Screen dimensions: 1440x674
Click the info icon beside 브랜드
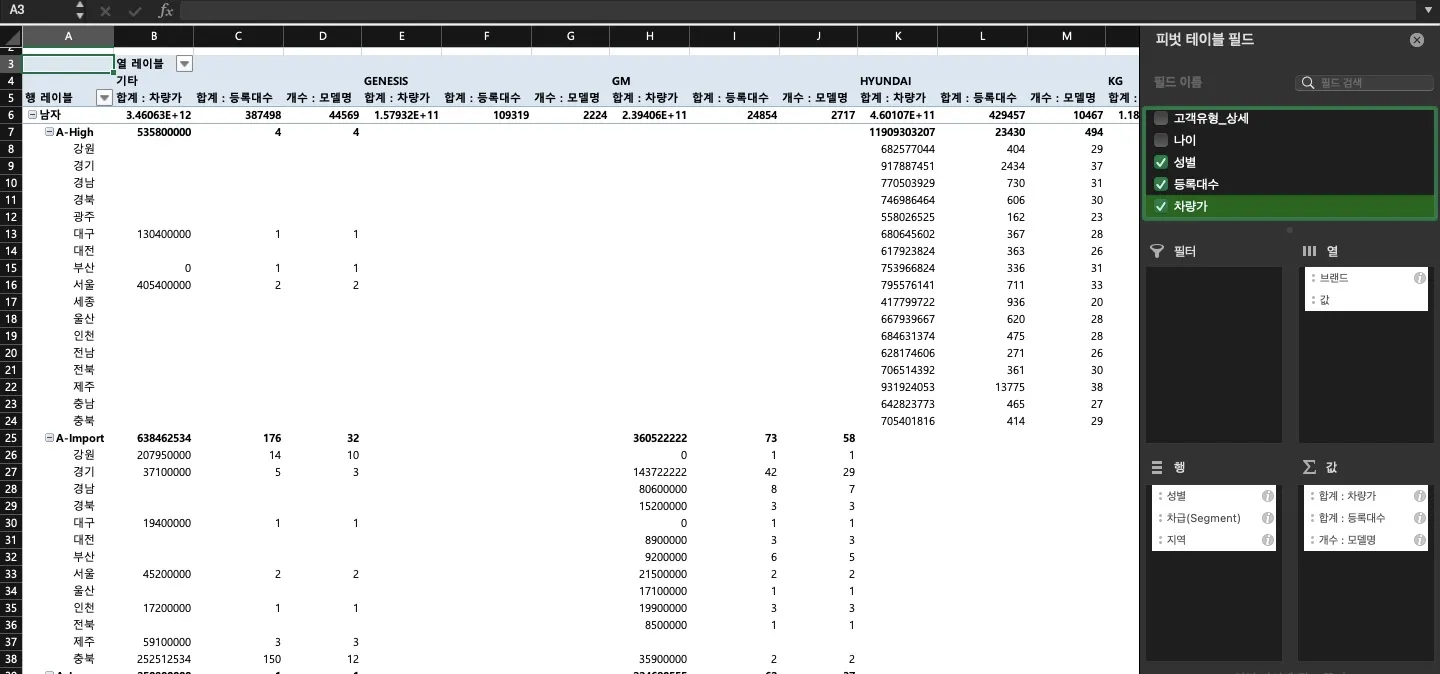[1419, 278]
